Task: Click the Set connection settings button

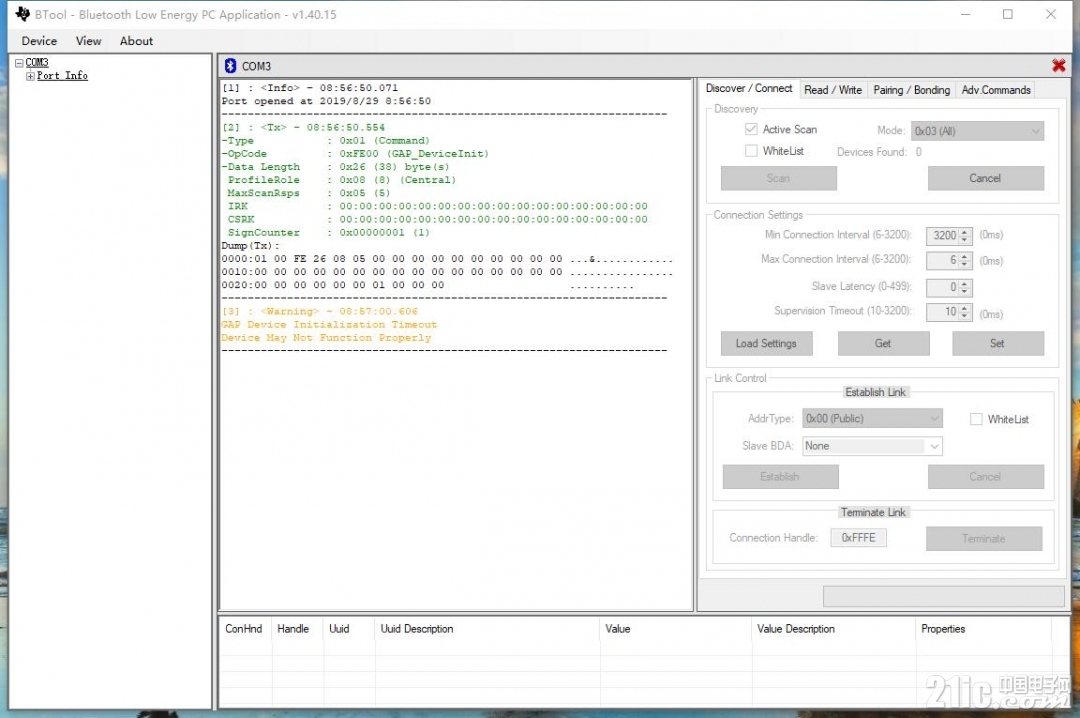Action: point(997,343)
